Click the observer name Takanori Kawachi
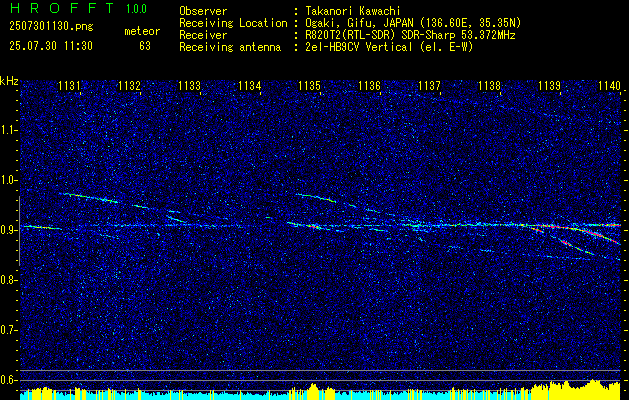629x400 pixels. pos(352,11)
